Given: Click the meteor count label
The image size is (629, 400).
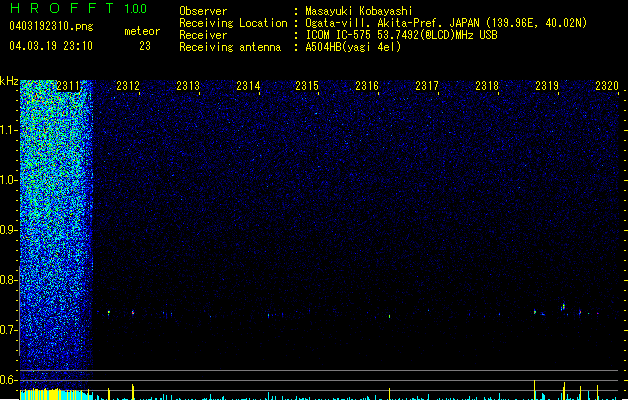Looking at the screenshot, I should (x=142, y=31).
